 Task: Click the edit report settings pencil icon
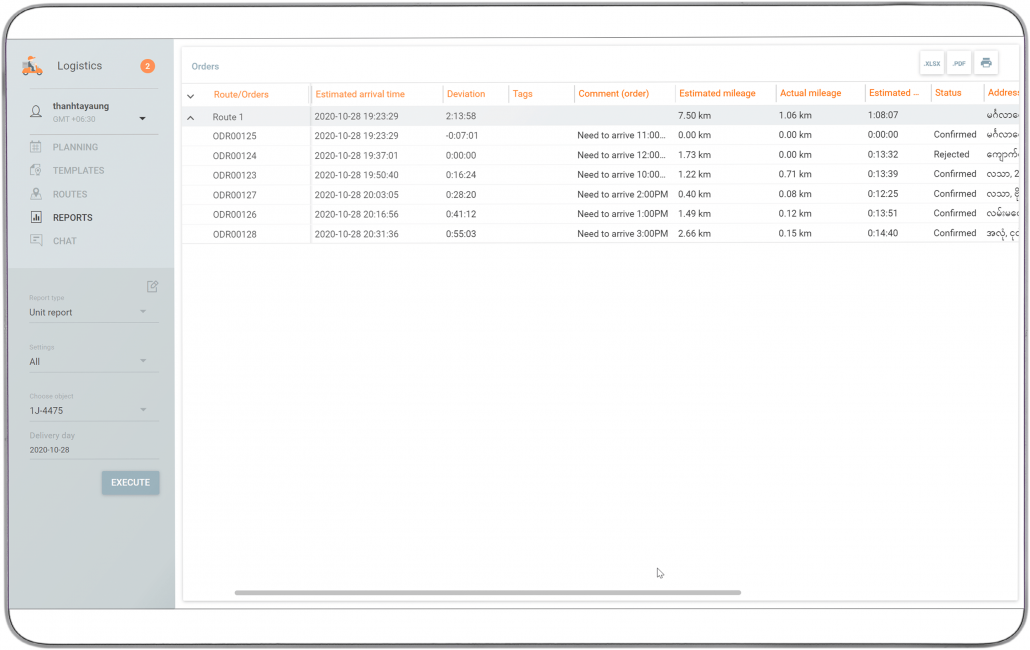click(152, 286)
